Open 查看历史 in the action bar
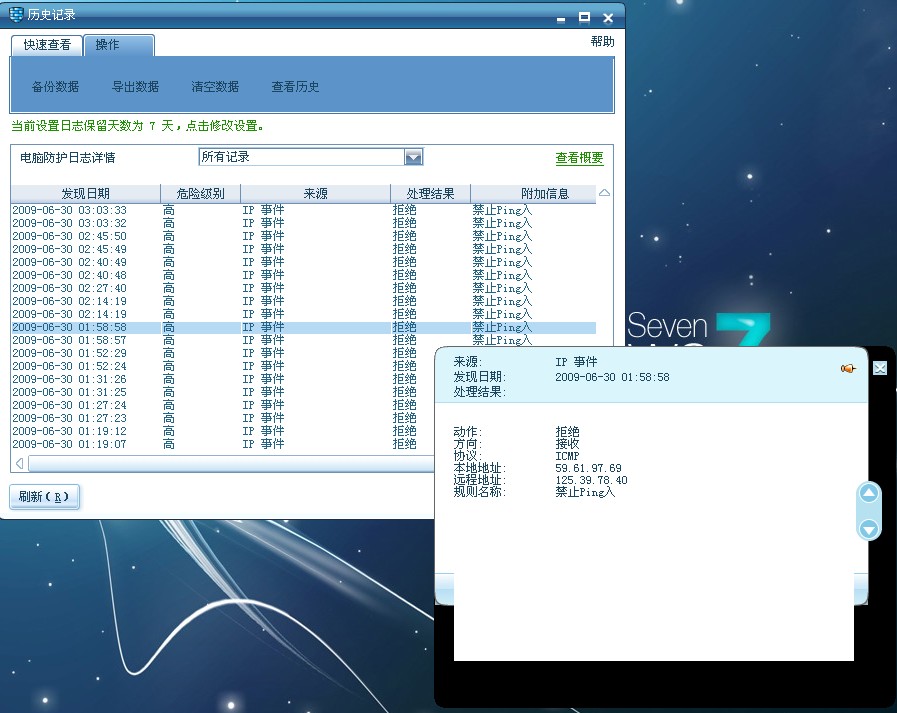This screenshot has width=897, height=713. [295, 87]
